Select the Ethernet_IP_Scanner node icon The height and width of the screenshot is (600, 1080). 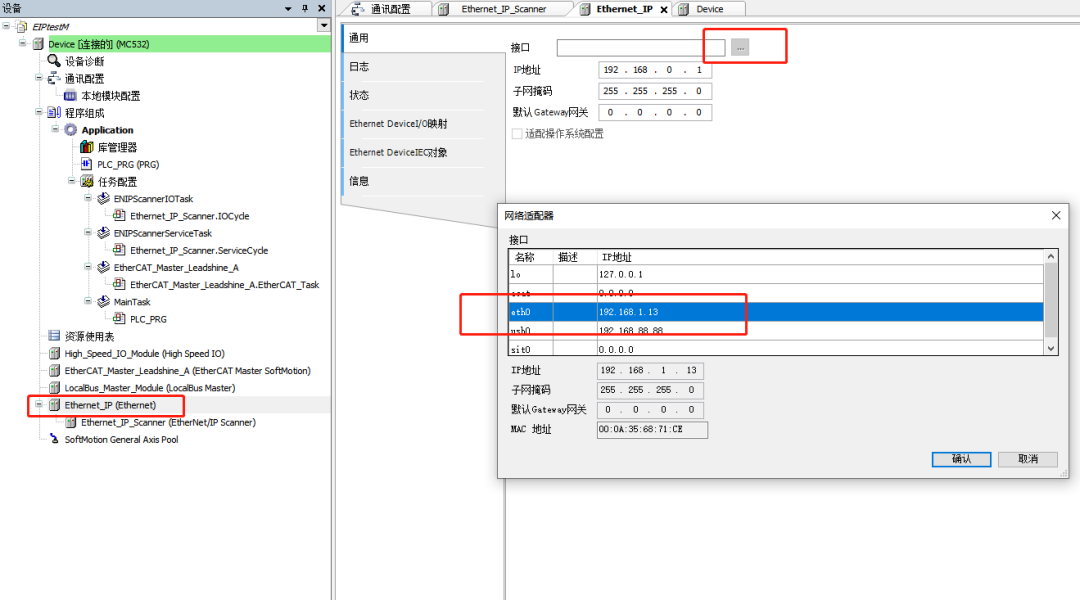[72, 421]
